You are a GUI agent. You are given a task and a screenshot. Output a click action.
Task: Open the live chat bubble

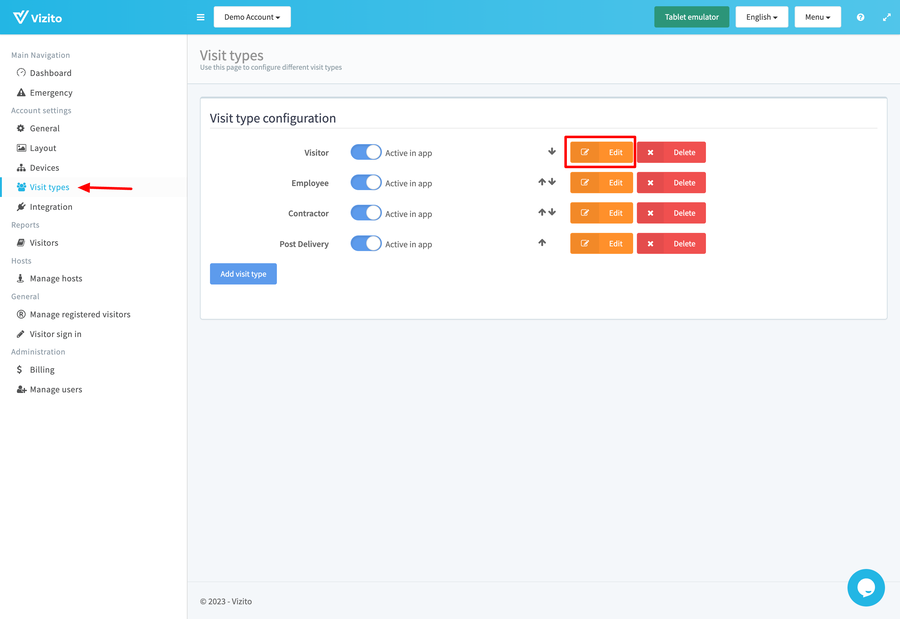[x=866, y=587]
